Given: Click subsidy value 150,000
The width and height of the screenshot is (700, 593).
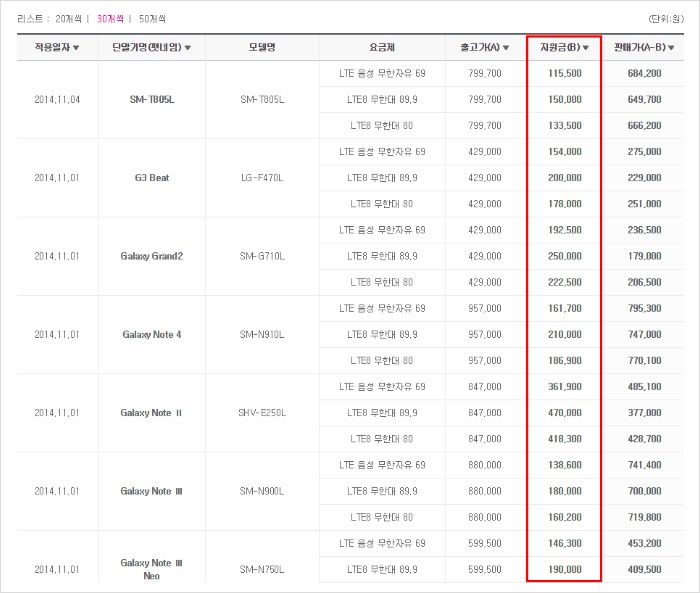Looking at the screenshot, I should (x=565, y=100).
